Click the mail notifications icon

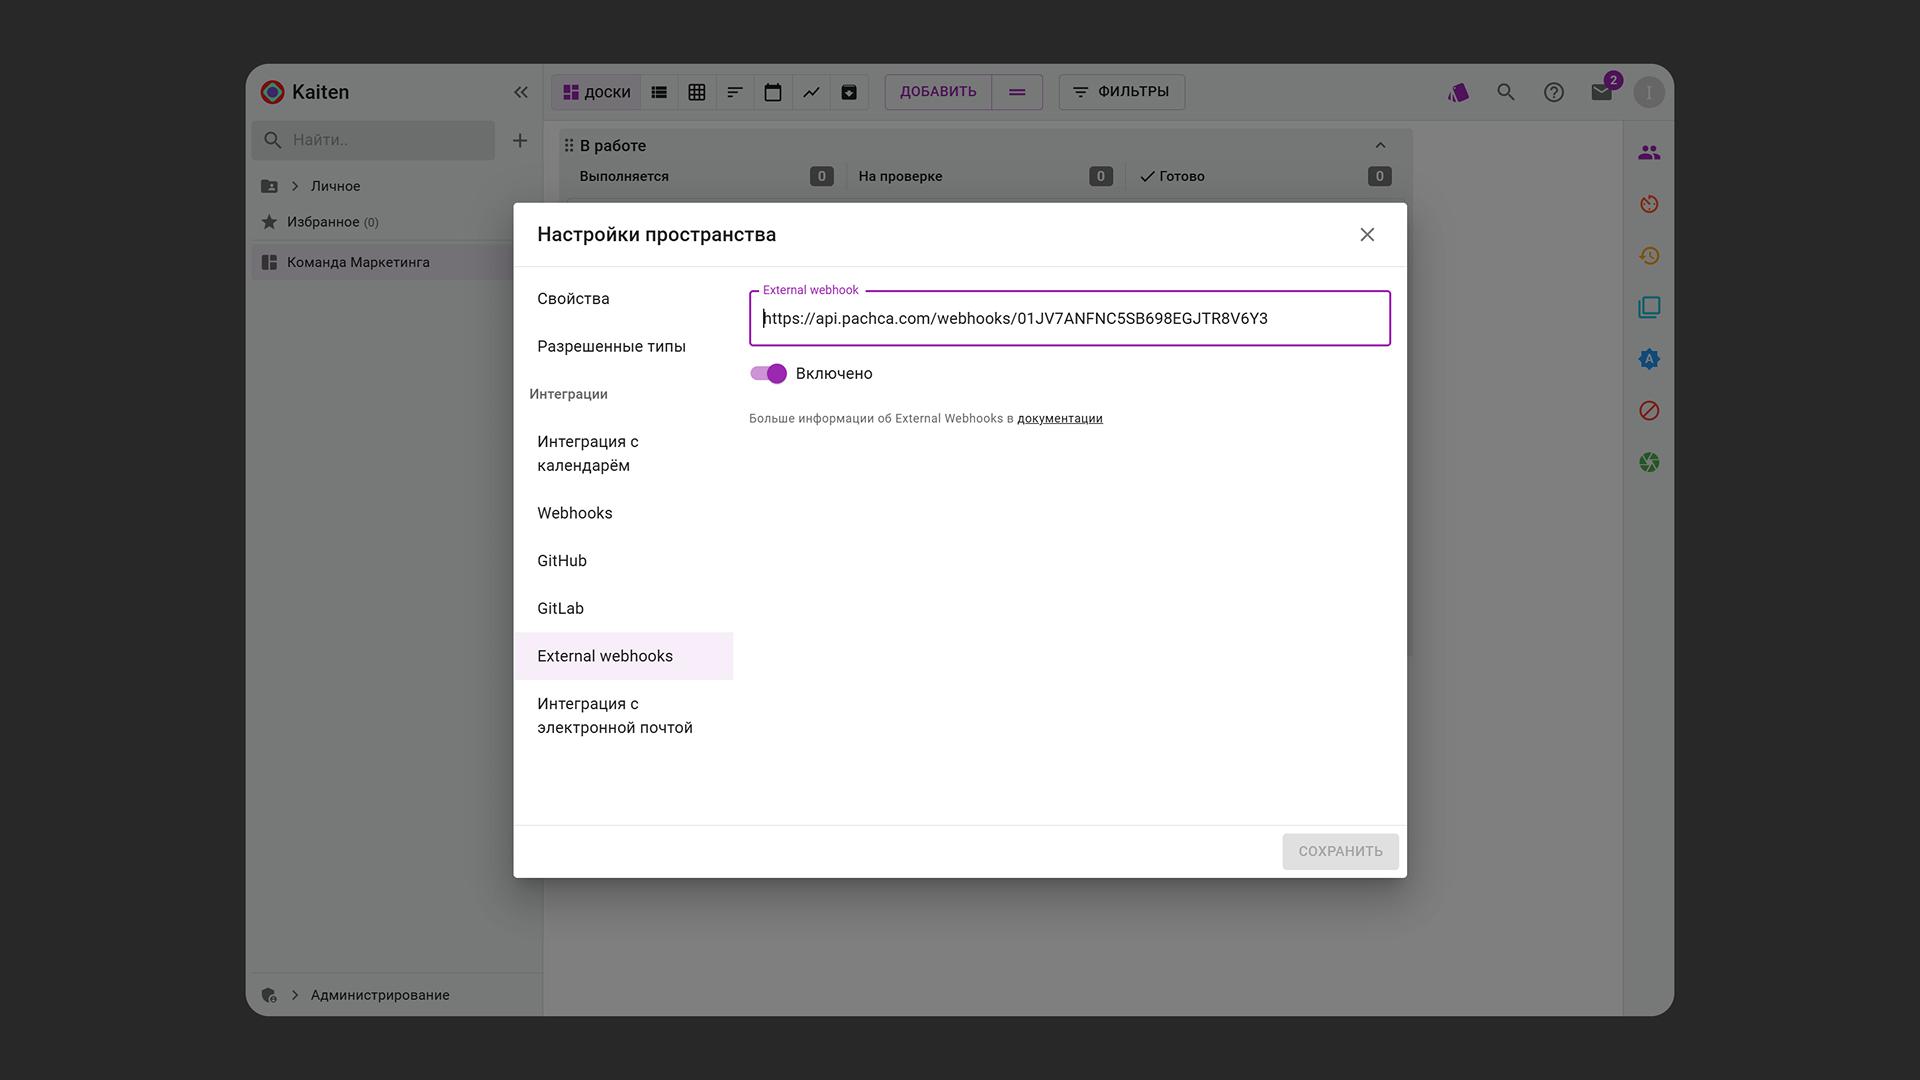pyautogui.click(x=1601, y=92)
